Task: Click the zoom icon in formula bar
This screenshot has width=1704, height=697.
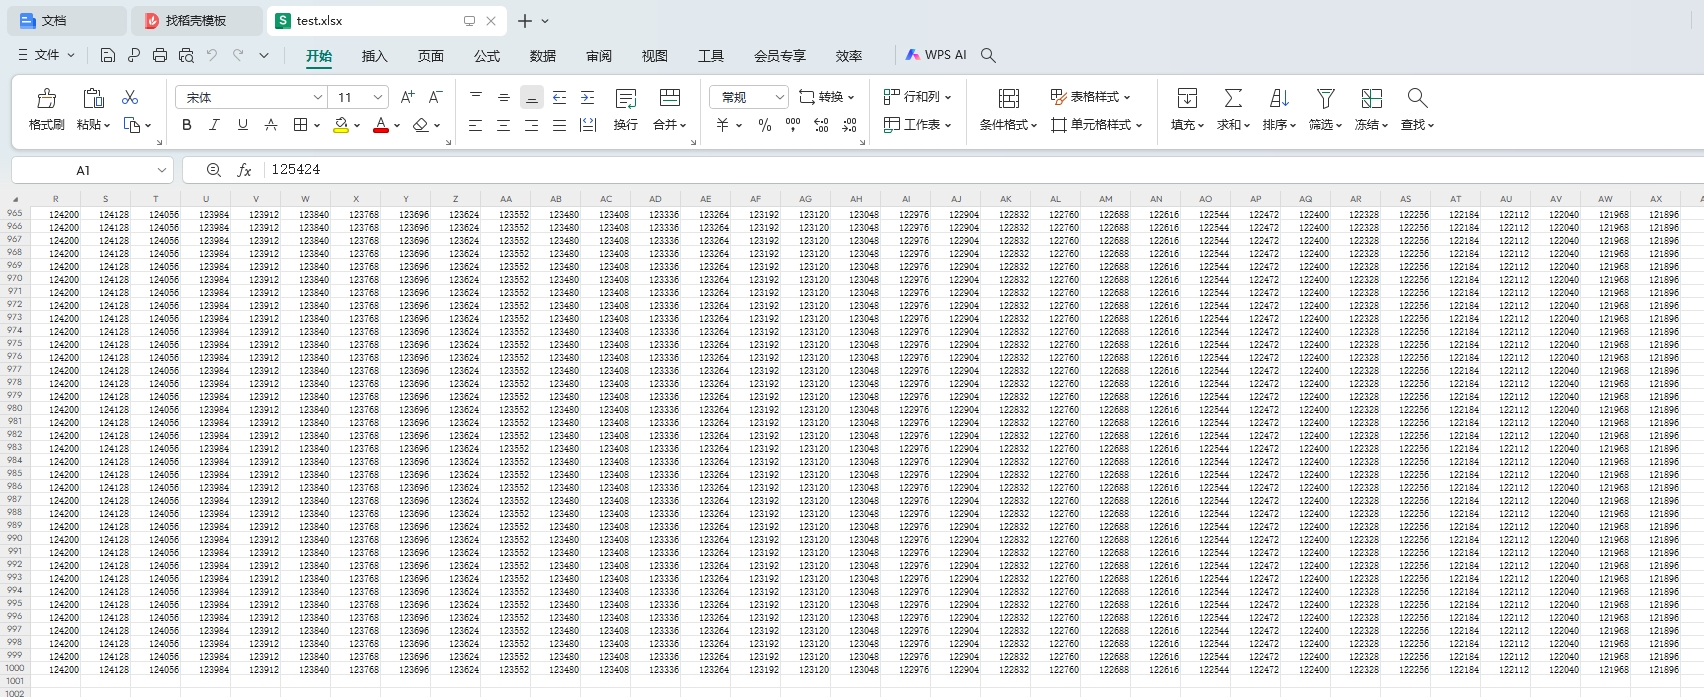Action: pos(213,170)
